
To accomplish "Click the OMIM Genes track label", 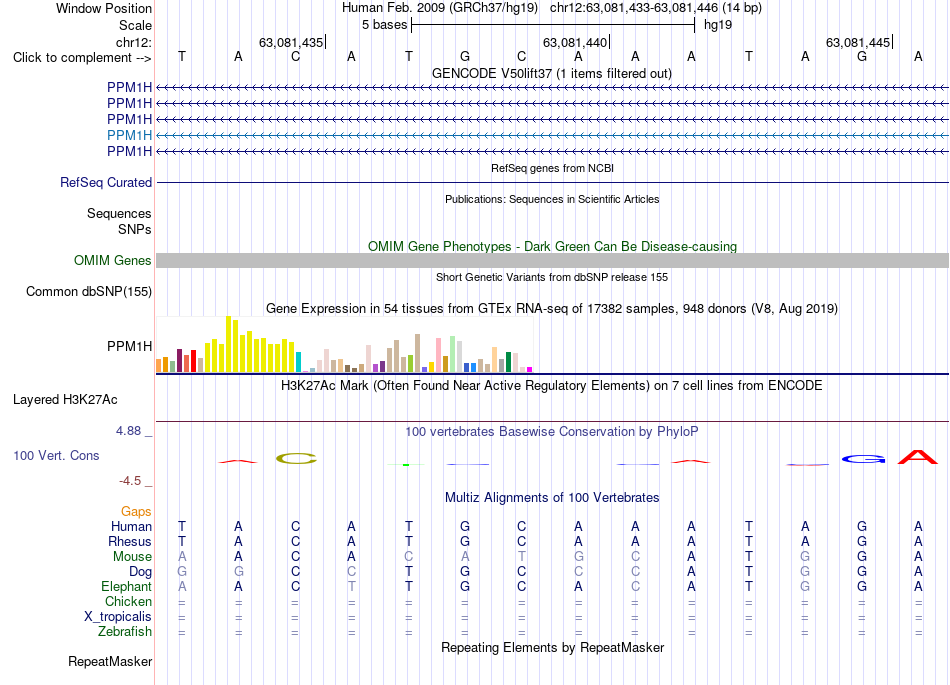I will click(113, 260).
